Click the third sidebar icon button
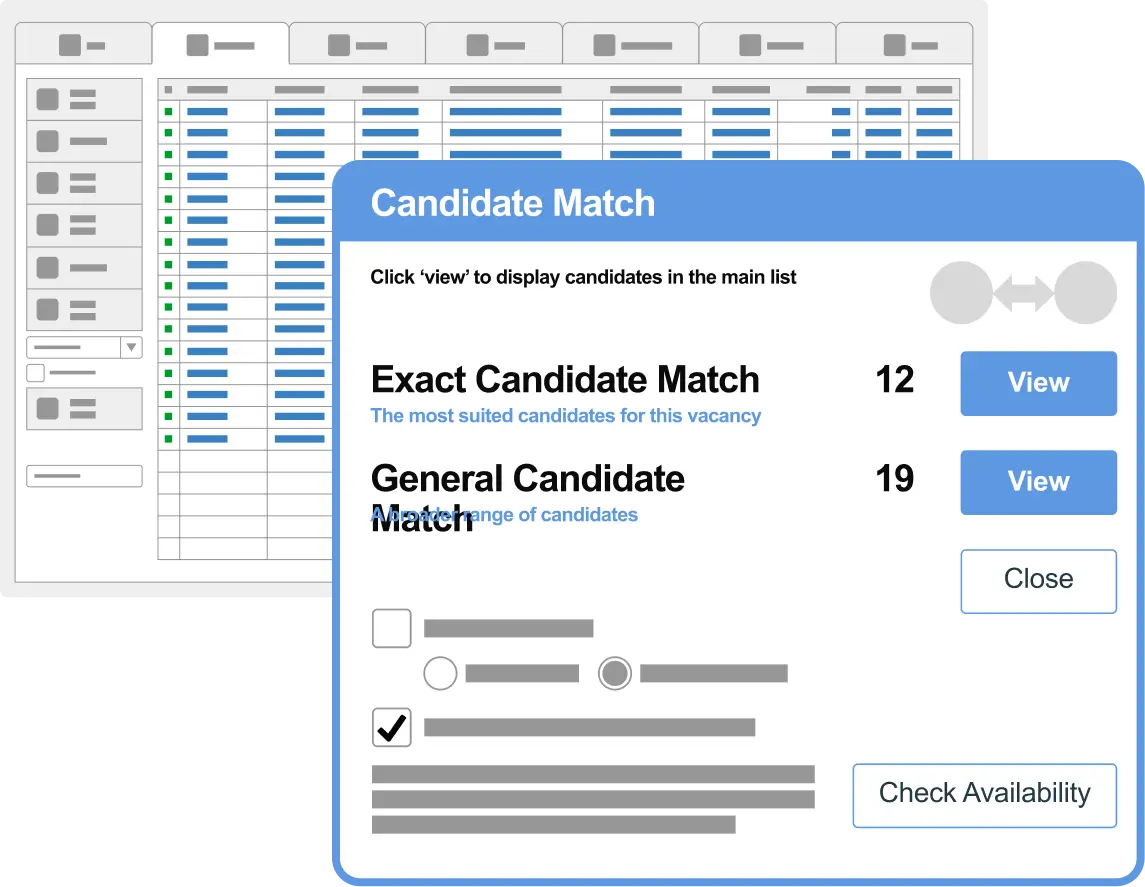The width and height of the screenshot is (1145, 887). tap(84, 183)
